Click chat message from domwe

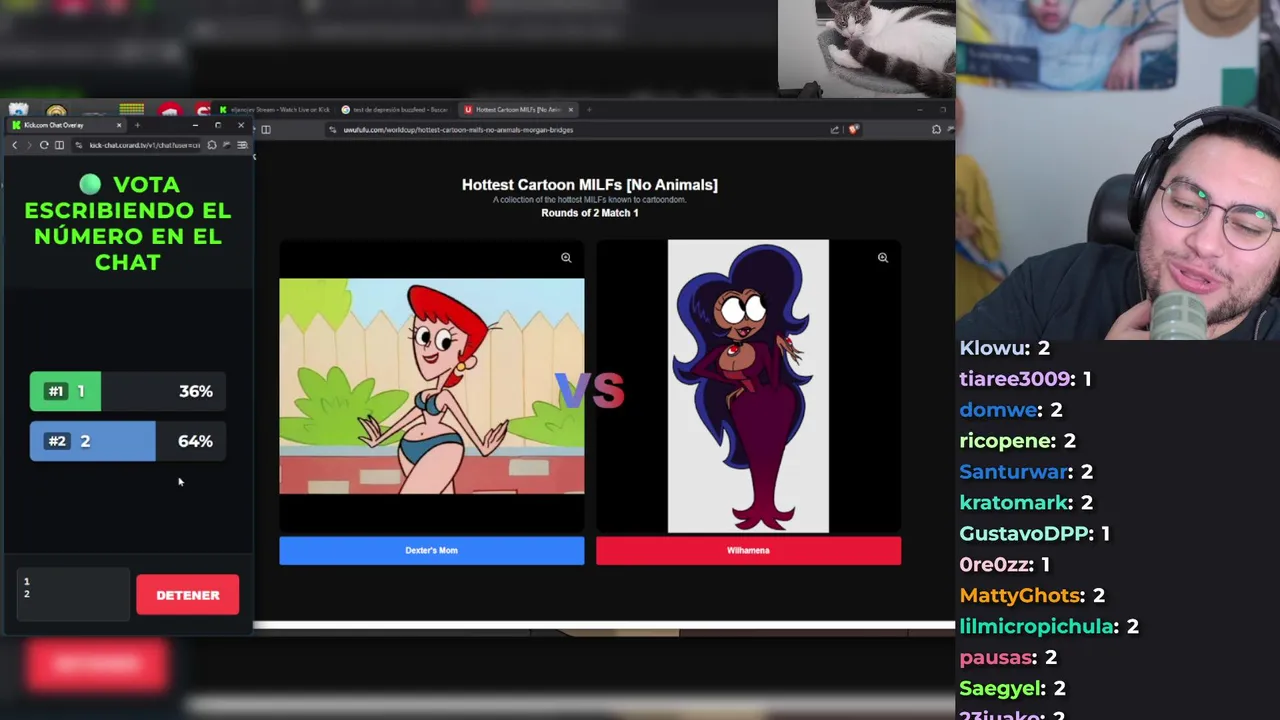[x=1011, y=410]
